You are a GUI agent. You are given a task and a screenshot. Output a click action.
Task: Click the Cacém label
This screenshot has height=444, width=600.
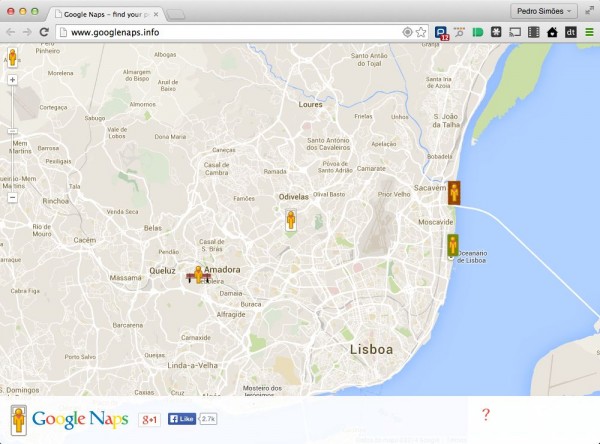pyautogui.click(x=85, y=240)
